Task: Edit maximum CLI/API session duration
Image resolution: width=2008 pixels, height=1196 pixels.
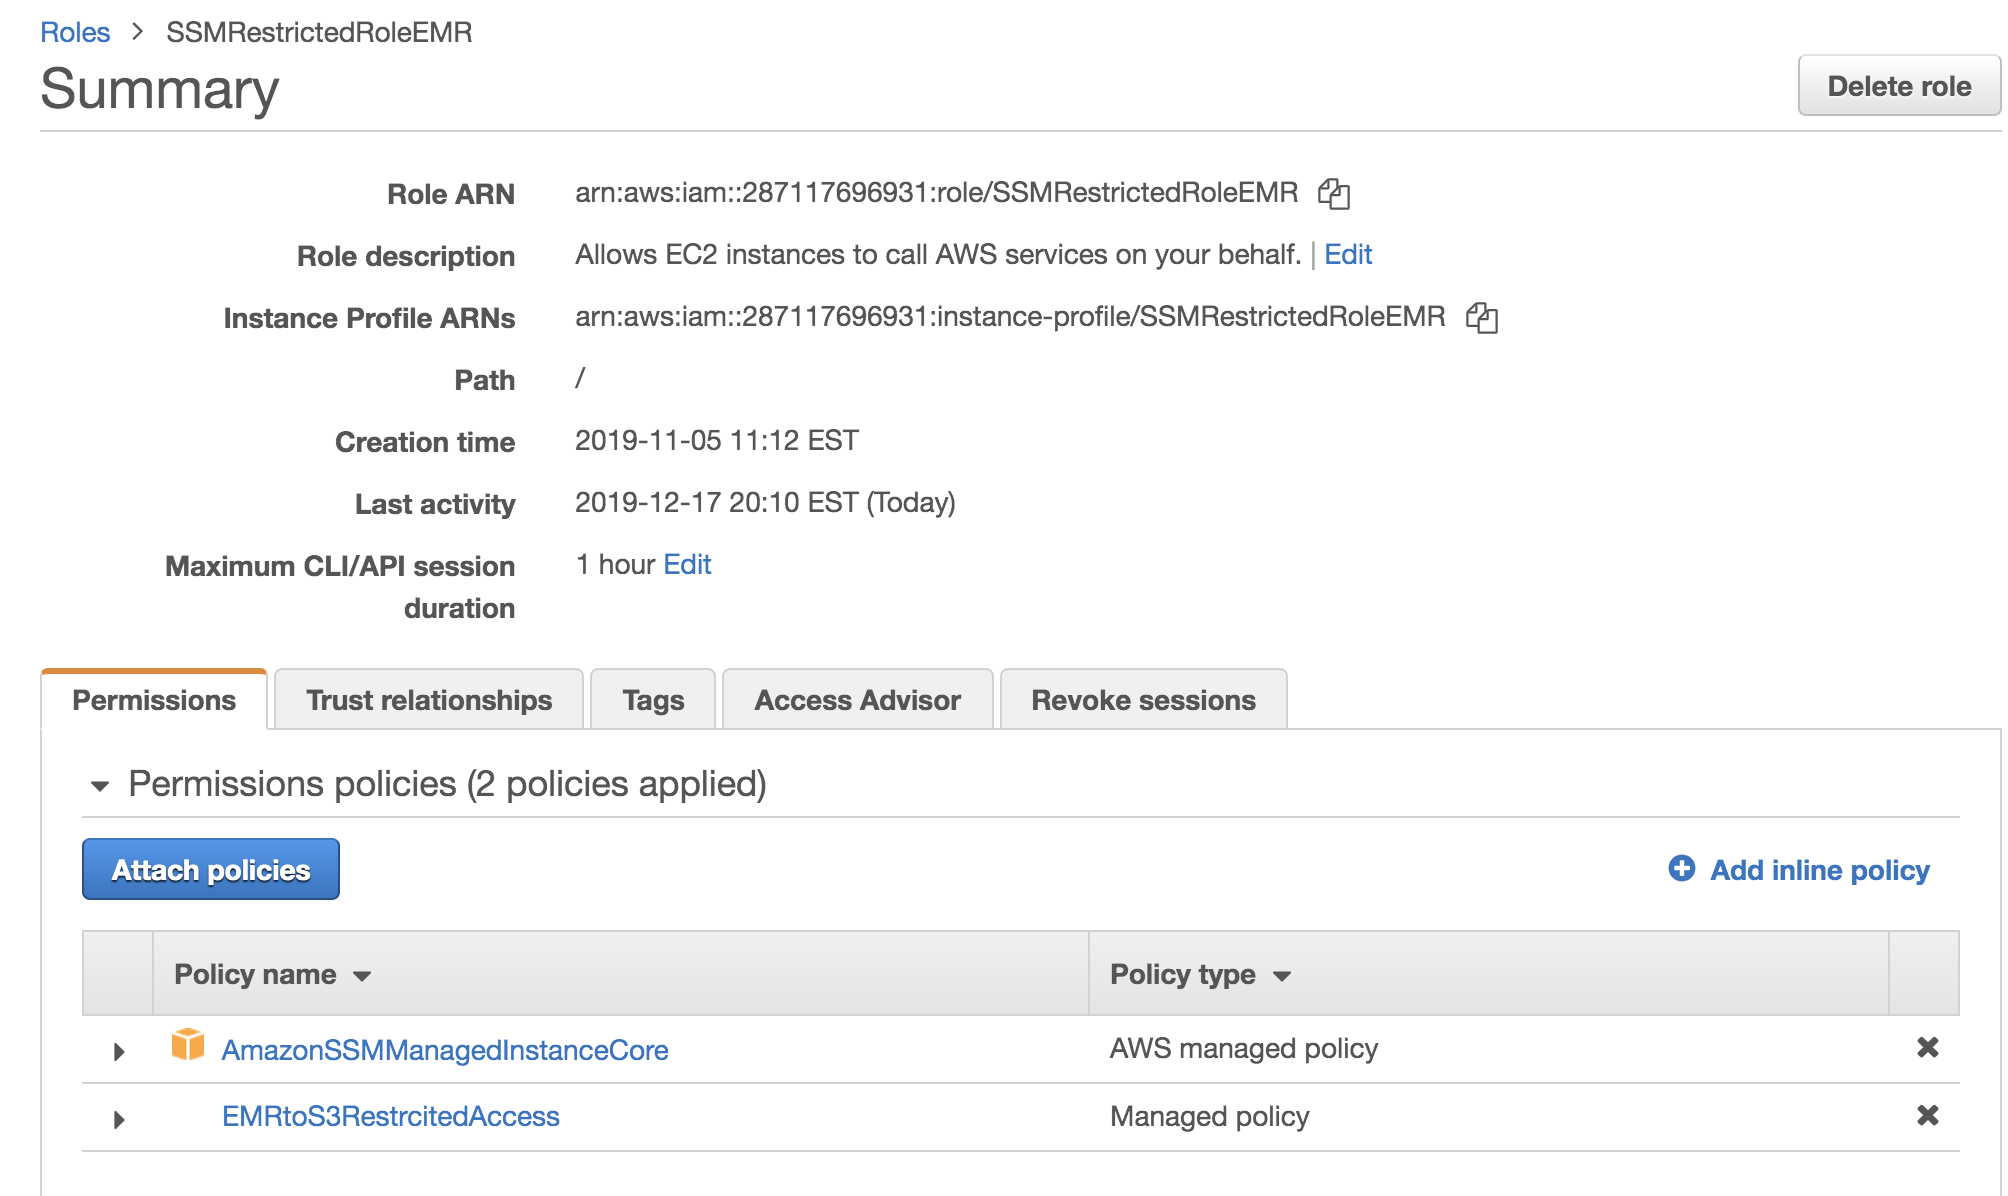Action: 687,564
